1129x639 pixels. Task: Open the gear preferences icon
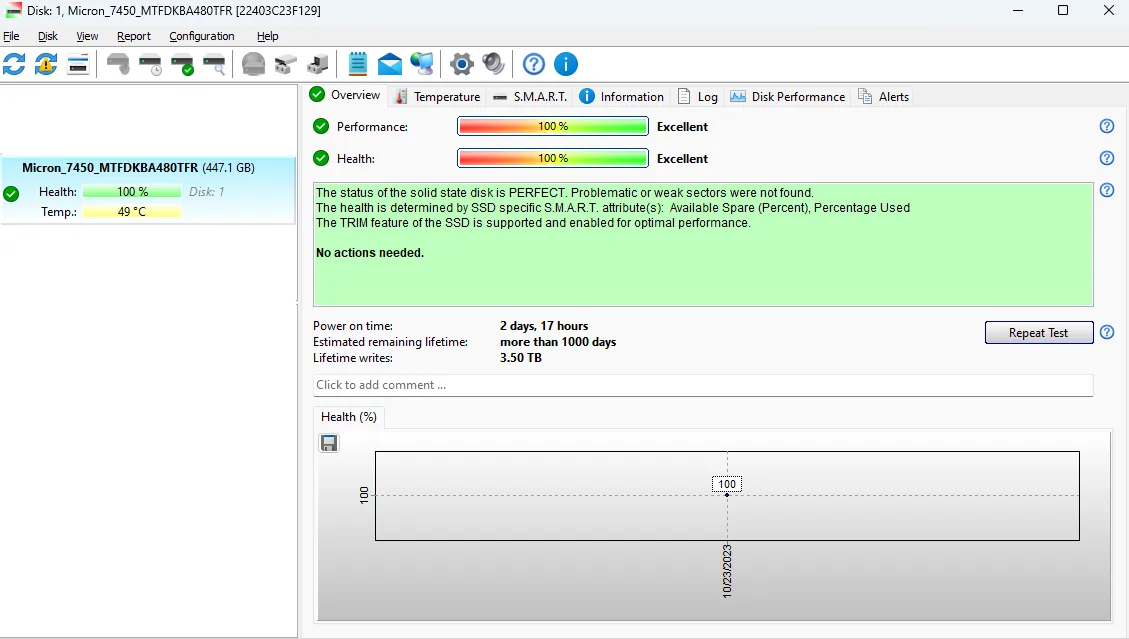461,65
